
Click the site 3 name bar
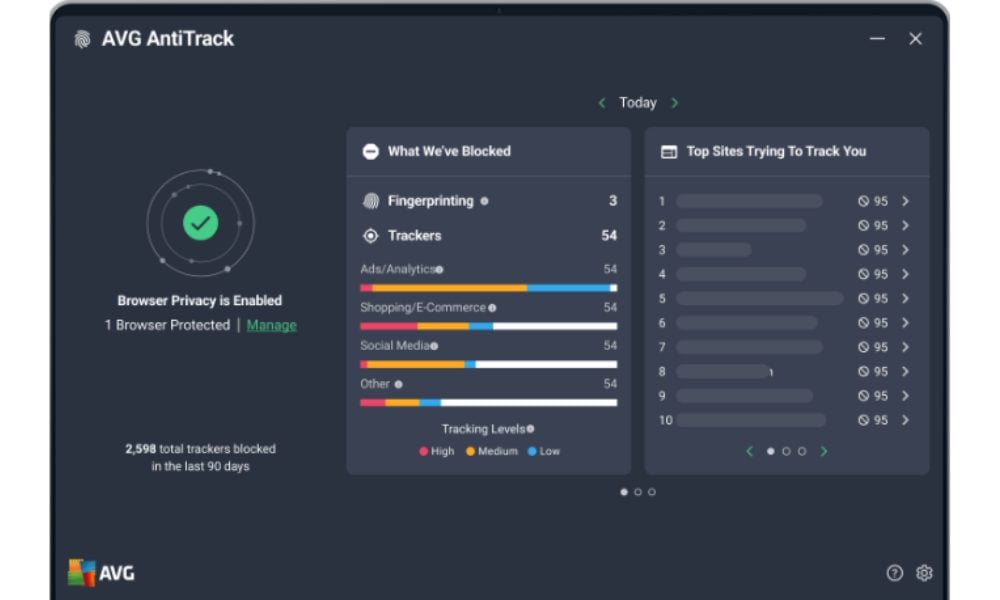(714, 249)
